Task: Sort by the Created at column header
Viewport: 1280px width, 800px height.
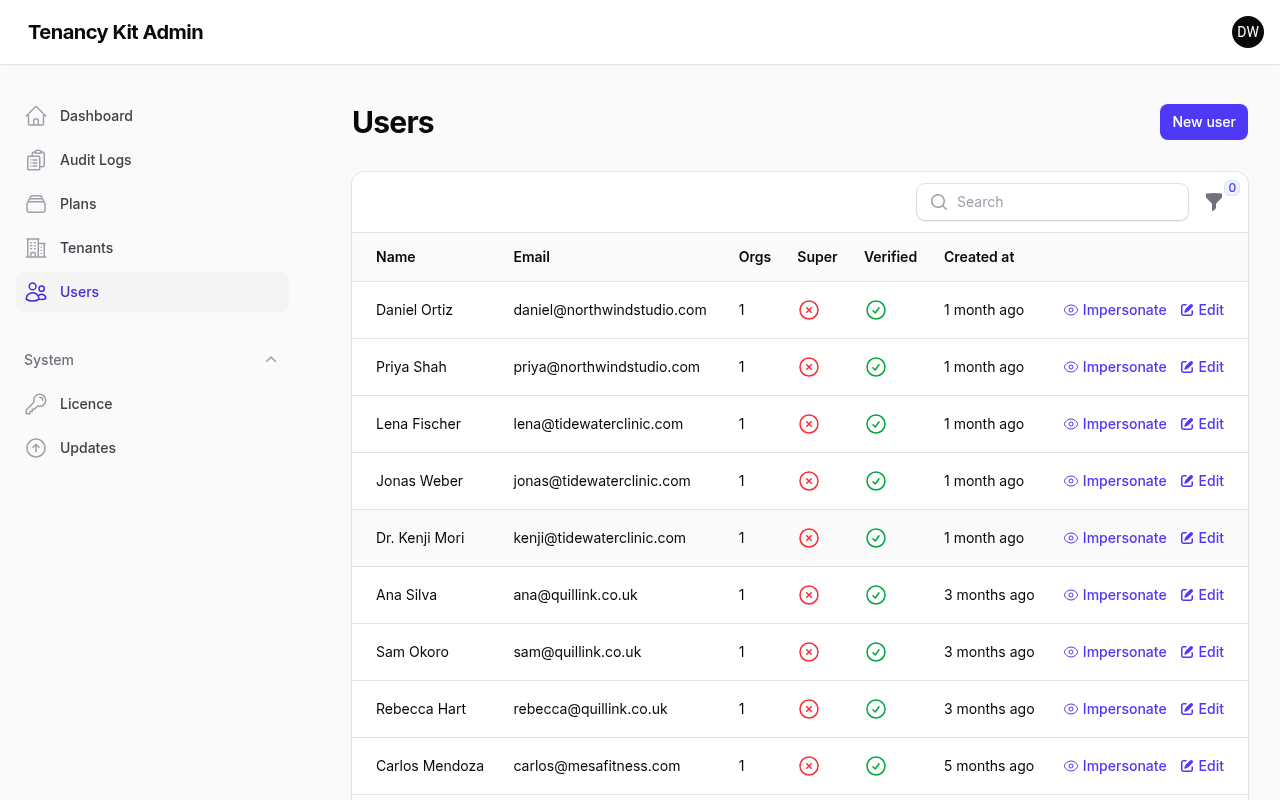Action: 979,257
